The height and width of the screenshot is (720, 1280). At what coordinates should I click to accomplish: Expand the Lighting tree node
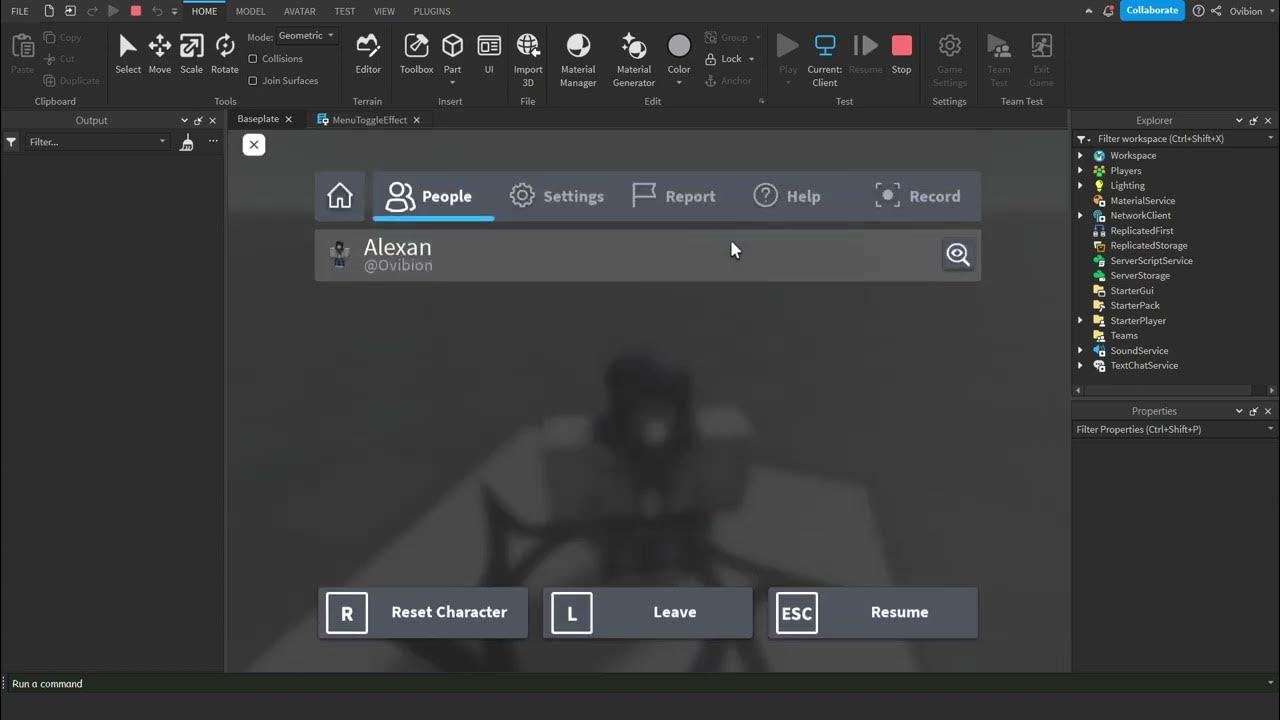point(1080,186)
